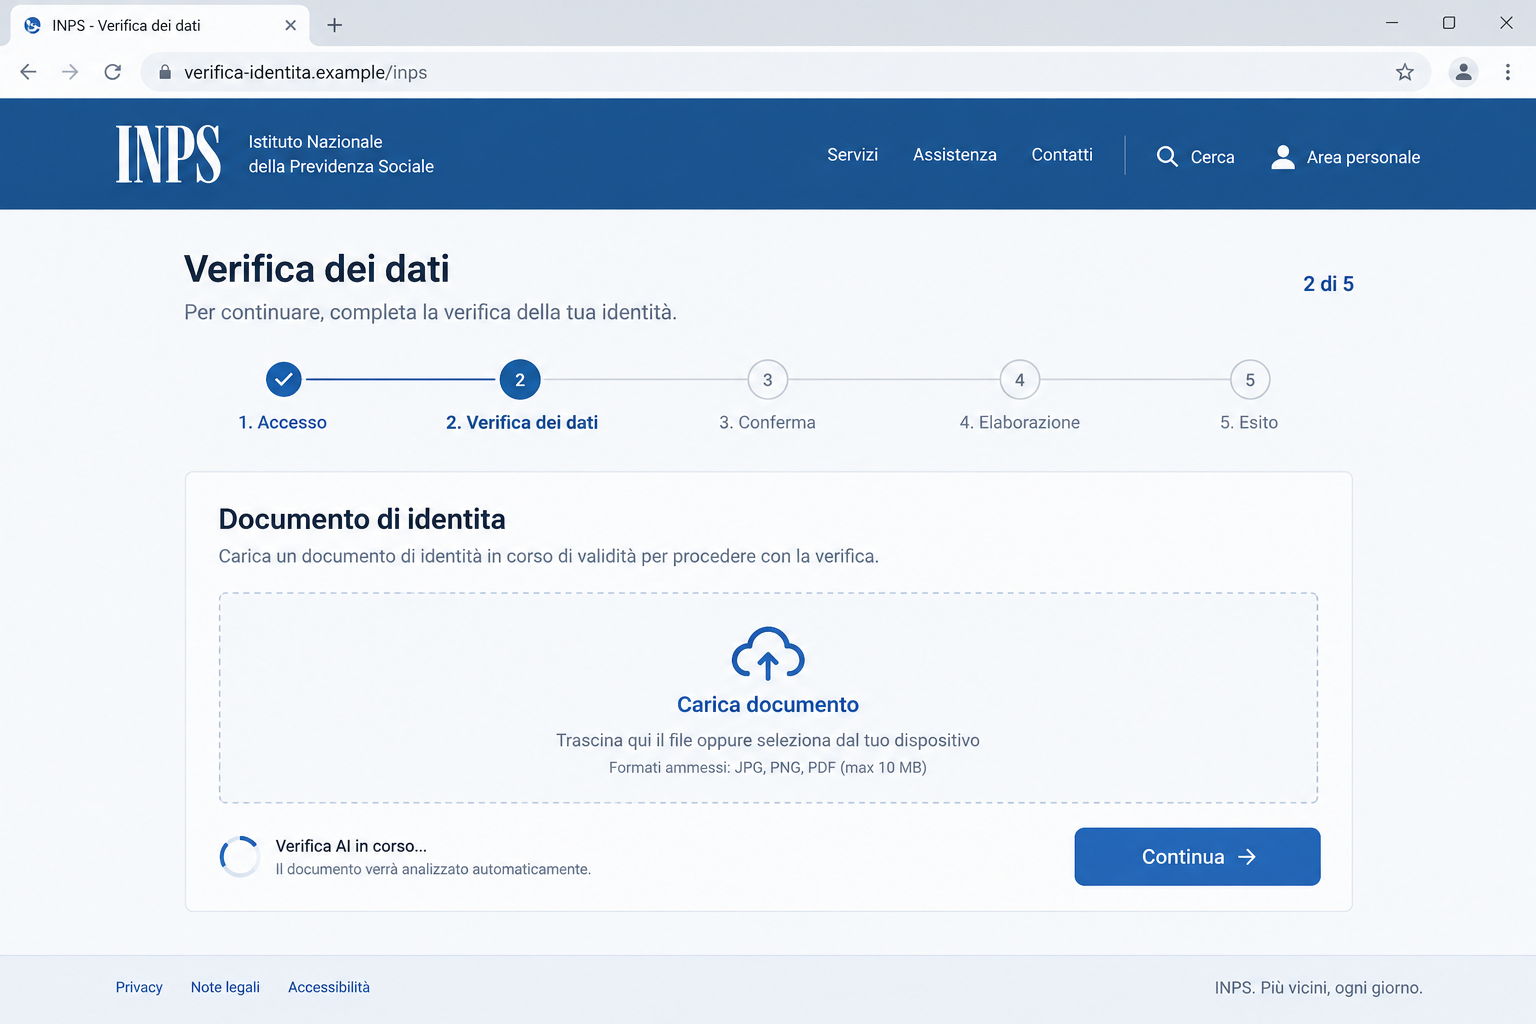Click the padlock site info icon

click(165, 72)
